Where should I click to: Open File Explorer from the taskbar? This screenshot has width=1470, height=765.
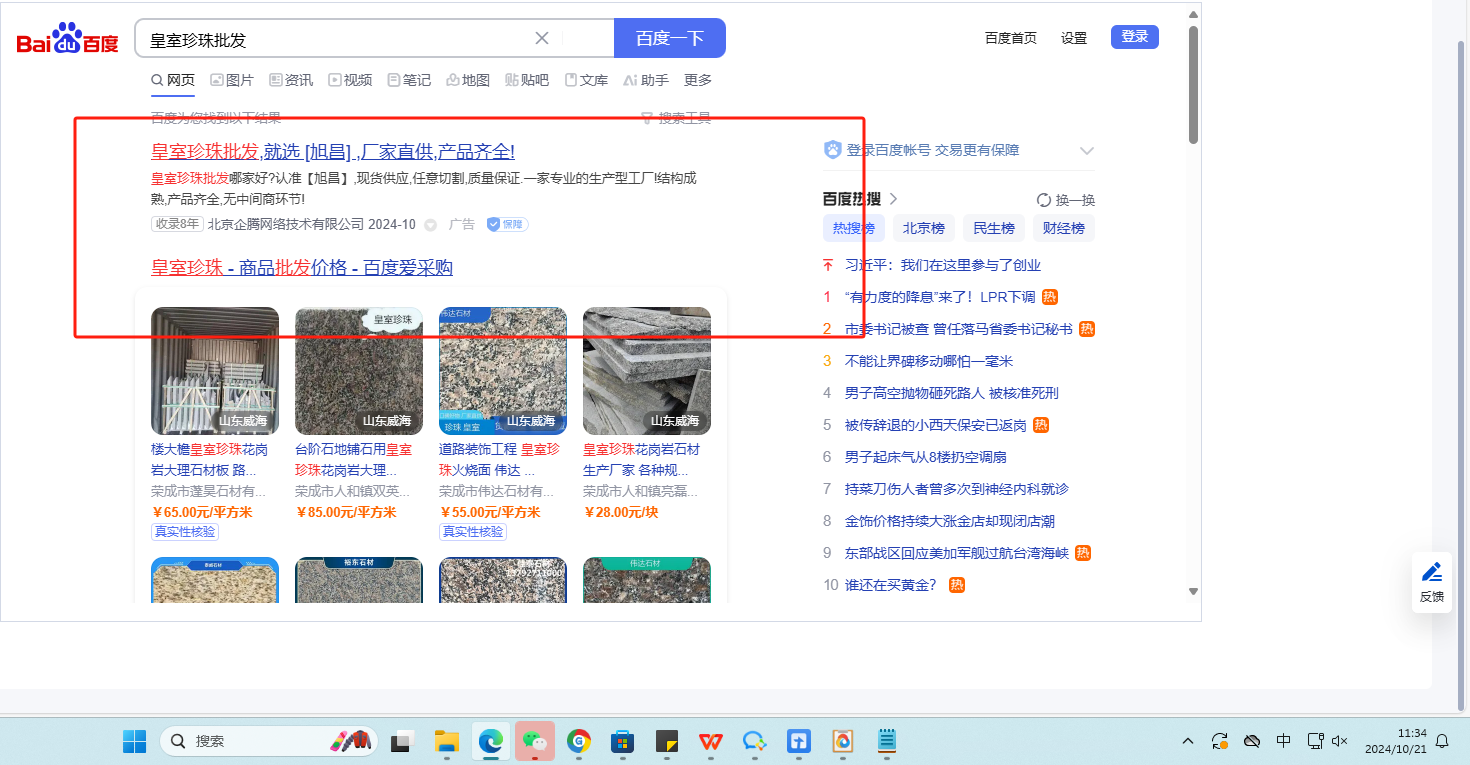tap(447, 741)
